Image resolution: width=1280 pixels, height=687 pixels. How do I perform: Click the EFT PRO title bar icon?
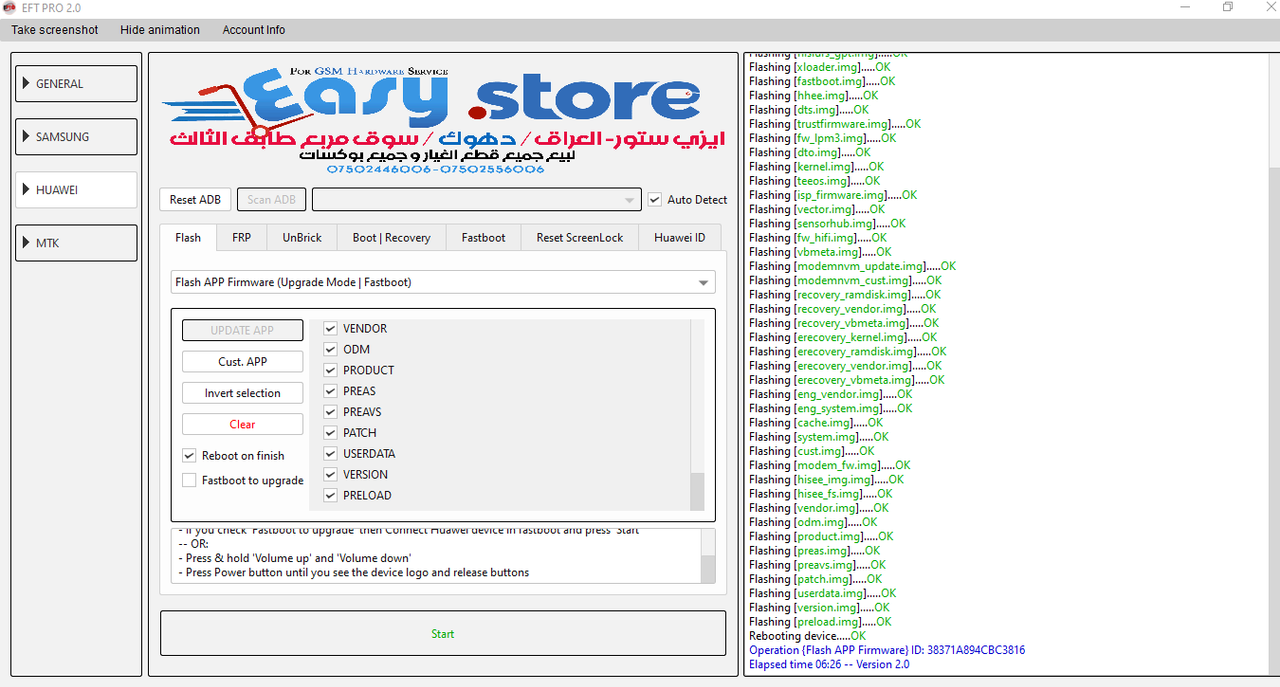coord(10,8)
